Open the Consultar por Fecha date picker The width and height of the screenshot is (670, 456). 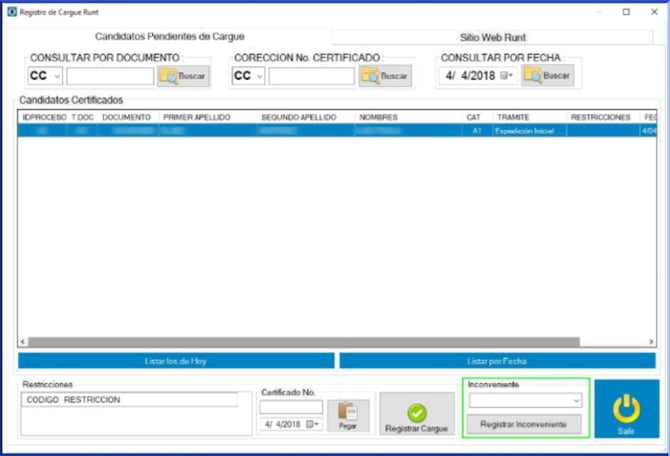508,76
